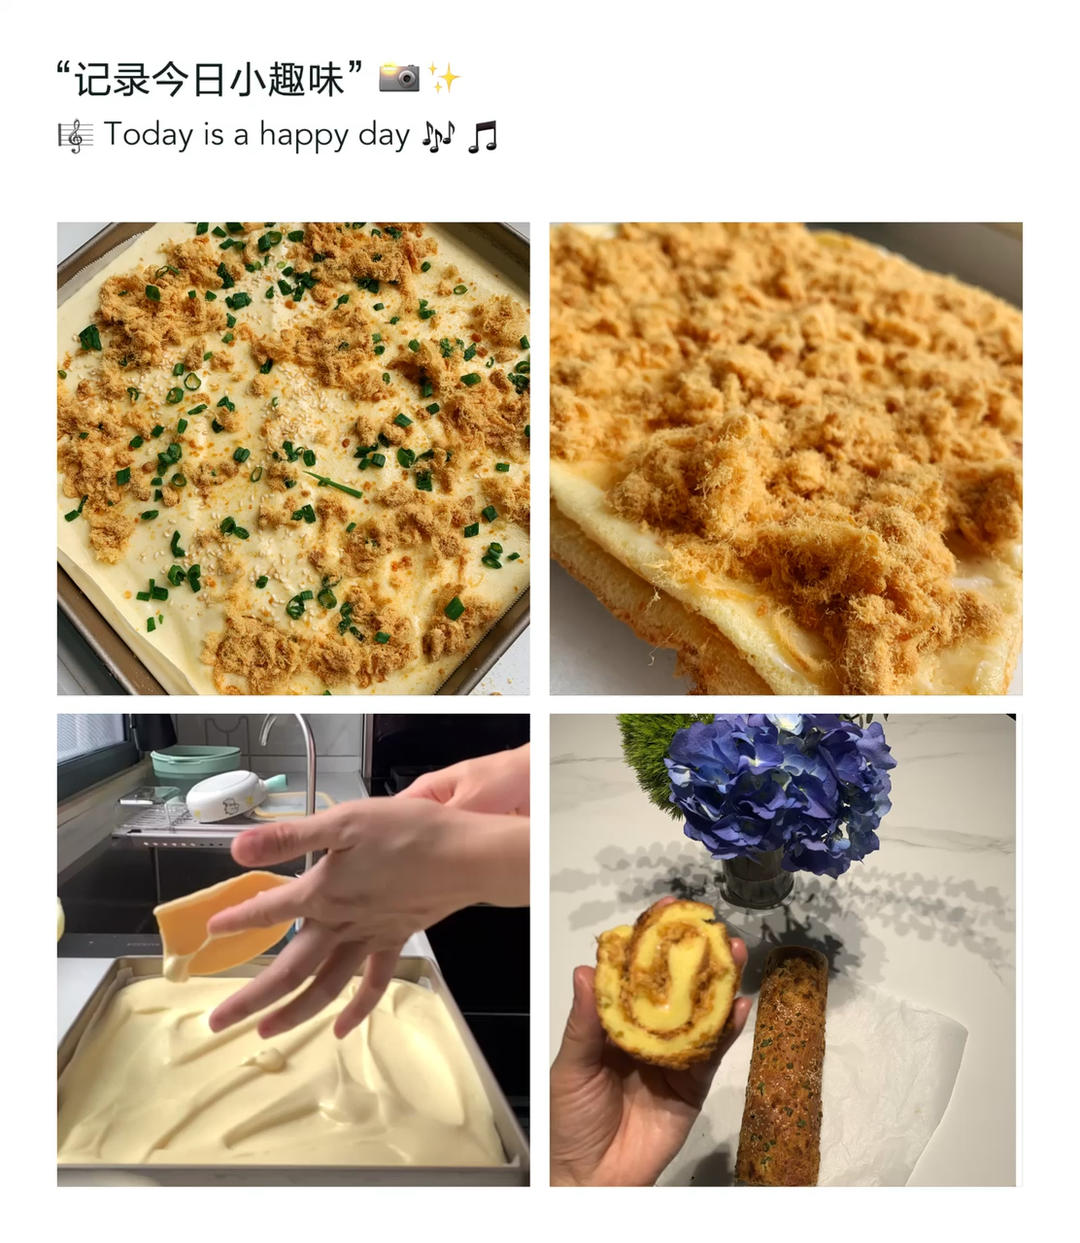1080x1243 pixels.
Task: Open the cake batter spreading photo
Action: click(x=293, y=950)
